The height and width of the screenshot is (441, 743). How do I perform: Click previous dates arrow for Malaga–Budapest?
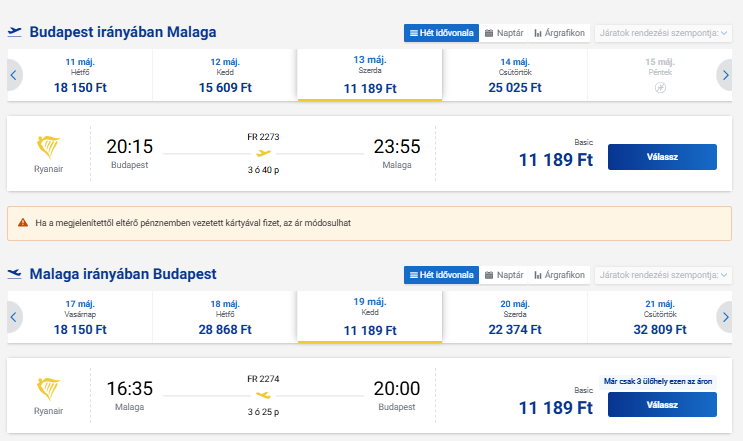14,317
